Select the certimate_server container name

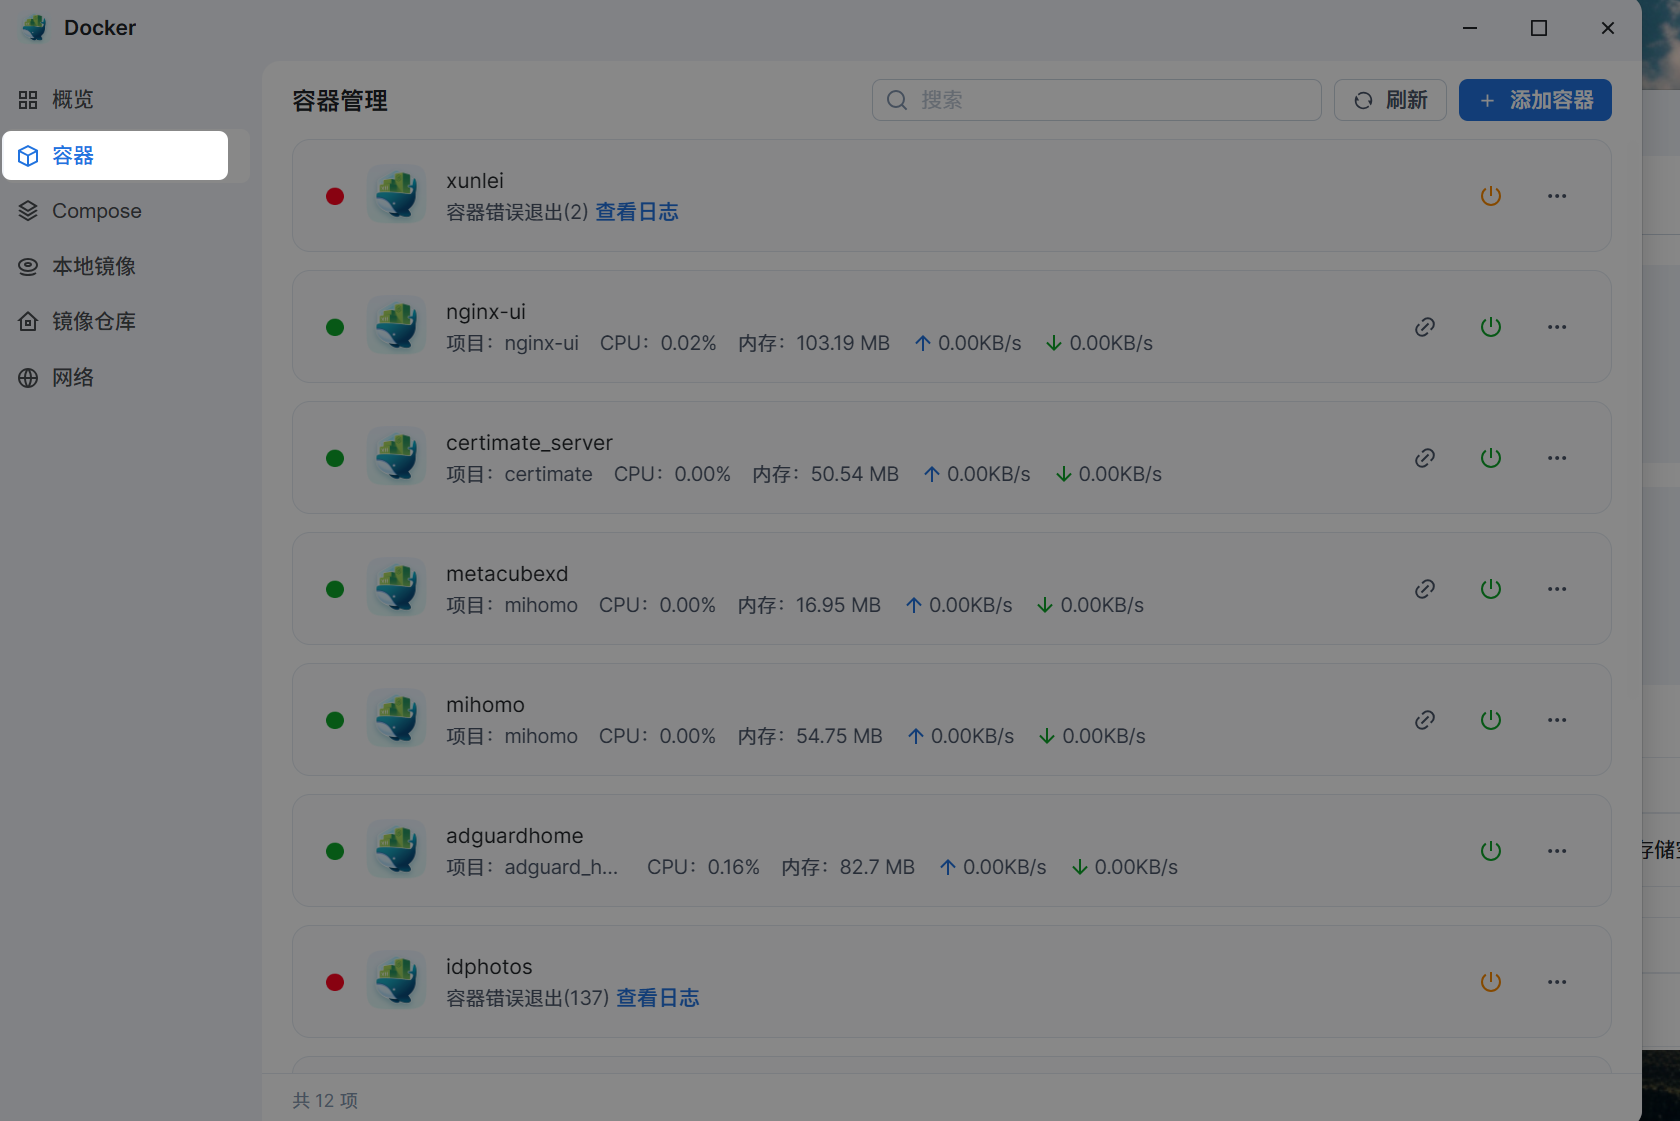(x=529, y=443)
